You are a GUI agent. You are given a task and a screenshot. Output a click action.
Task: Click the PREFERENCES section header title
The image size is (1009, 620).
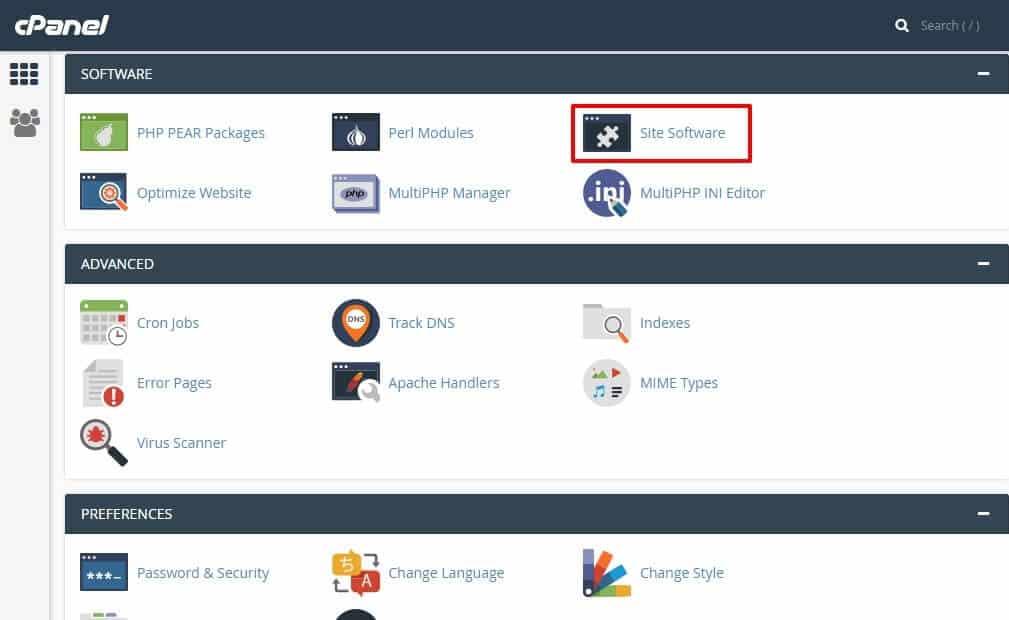(x=126, y=514)
